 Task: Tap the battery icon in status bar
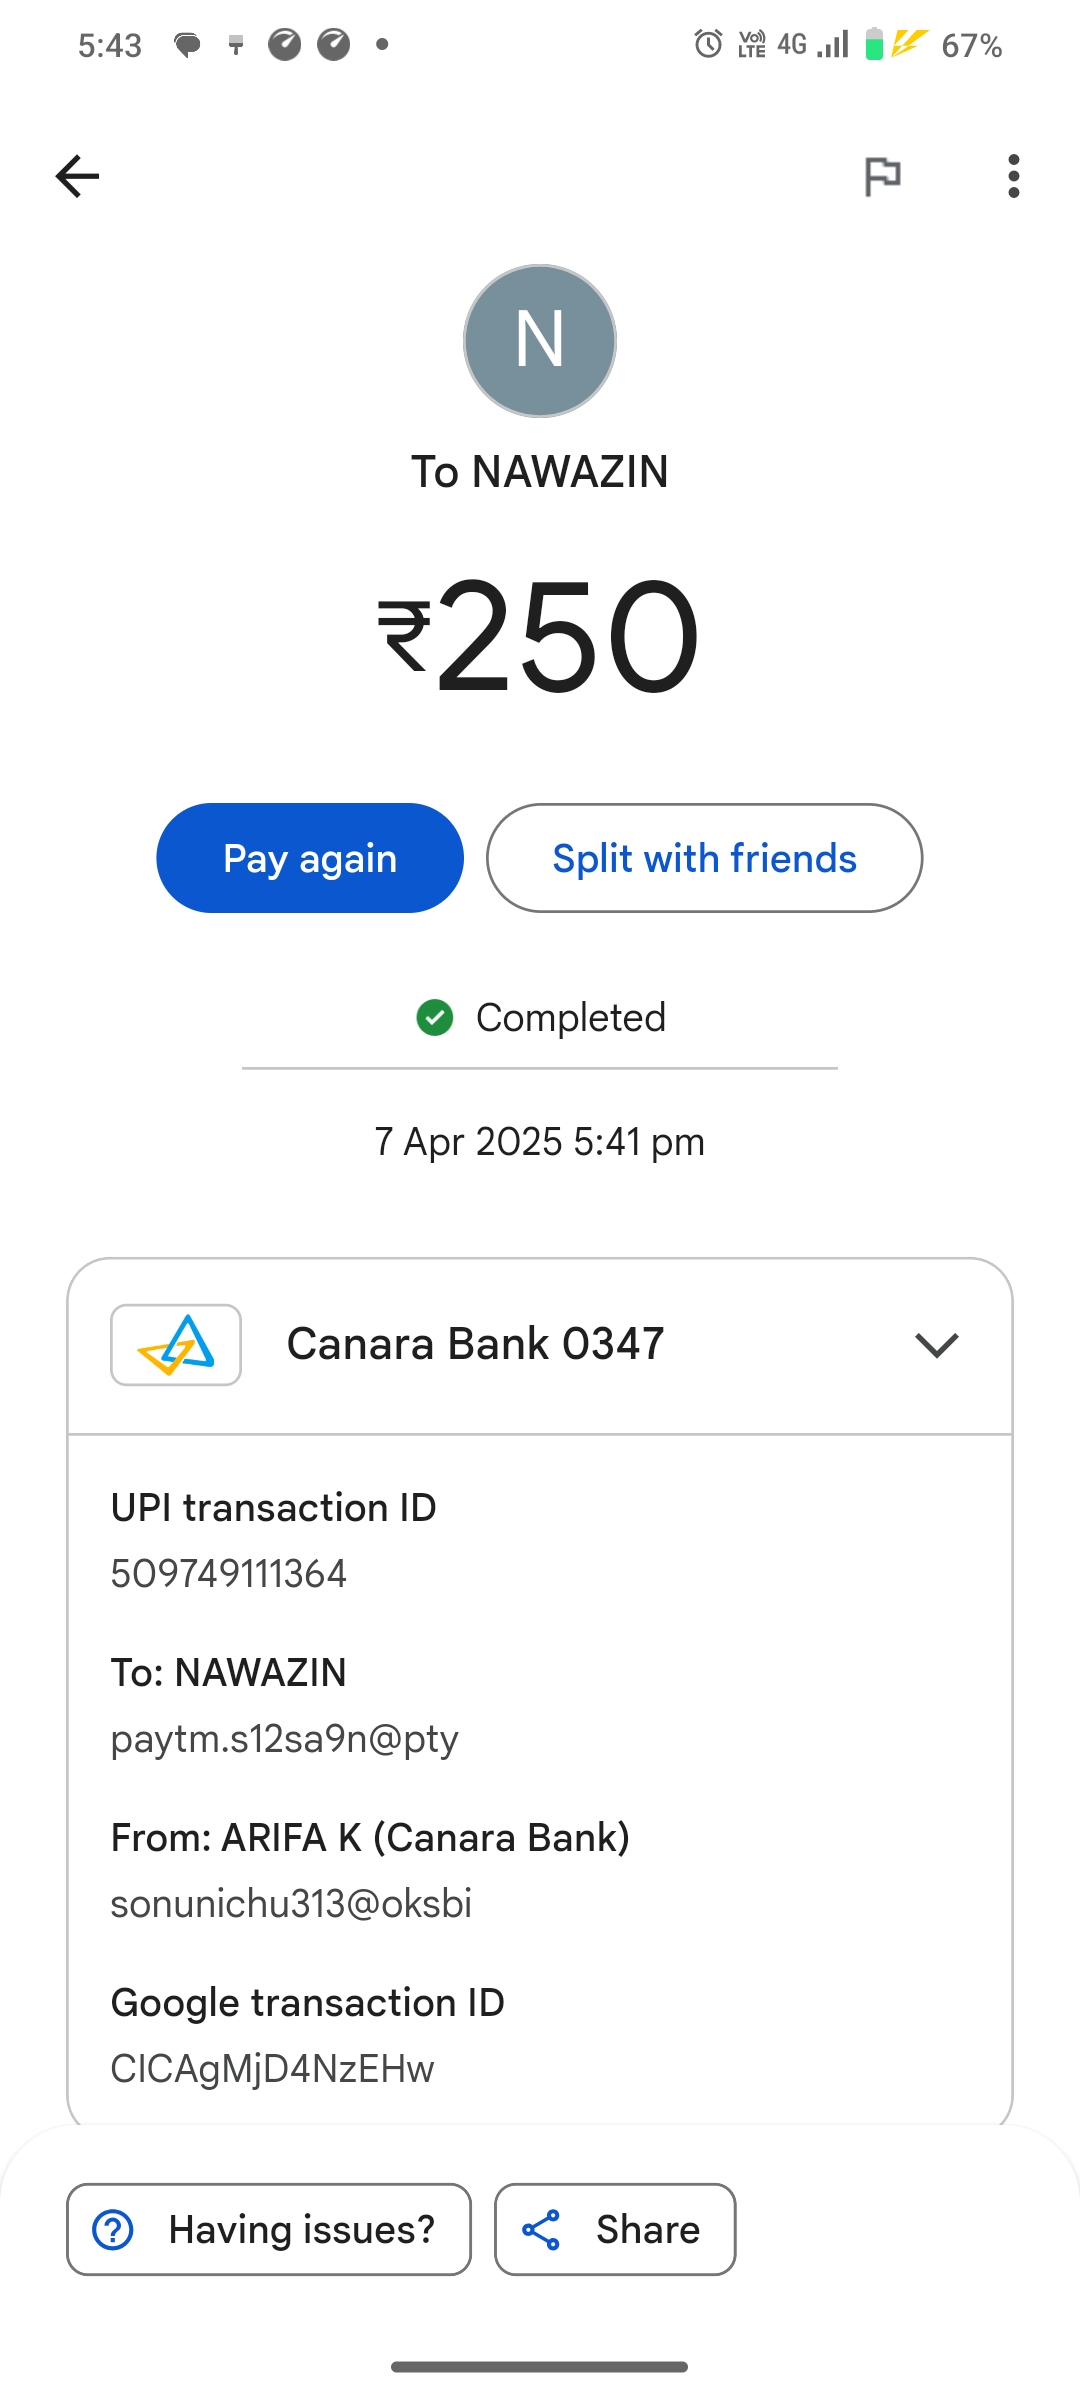point(874,44)
